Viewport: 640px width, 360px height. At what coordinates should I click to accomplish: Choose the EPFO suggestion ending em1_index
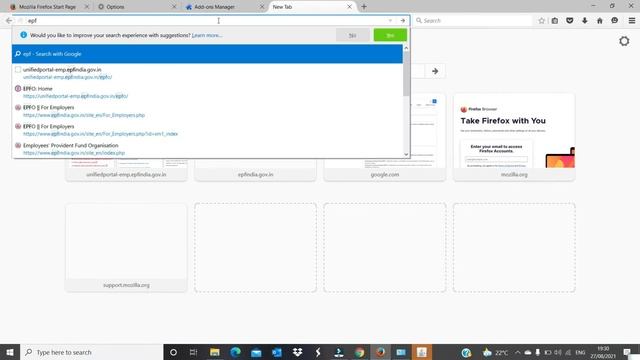[207, 130]
